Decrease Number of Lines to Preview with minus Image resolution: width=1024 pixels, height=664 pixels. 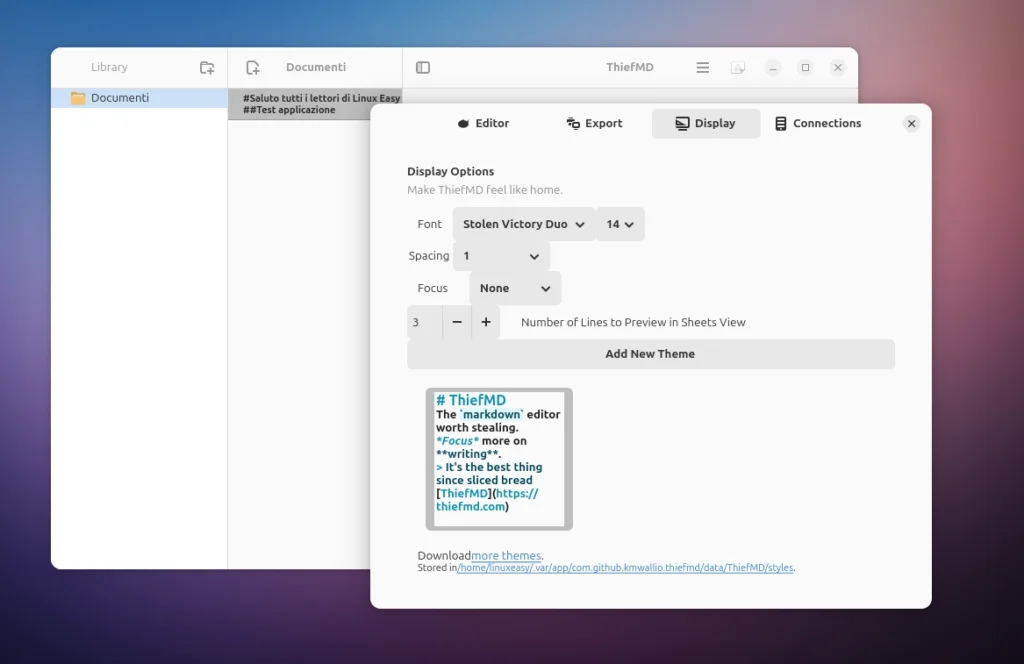tap(457, 322)
